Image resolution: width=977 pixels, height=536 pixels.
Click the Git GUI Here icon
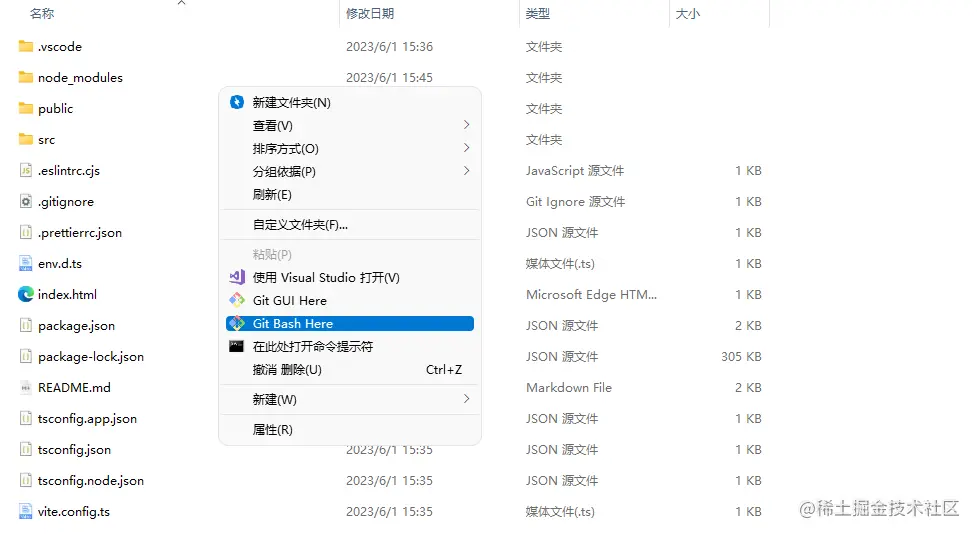pyautogui.click(x=237, y=300)
